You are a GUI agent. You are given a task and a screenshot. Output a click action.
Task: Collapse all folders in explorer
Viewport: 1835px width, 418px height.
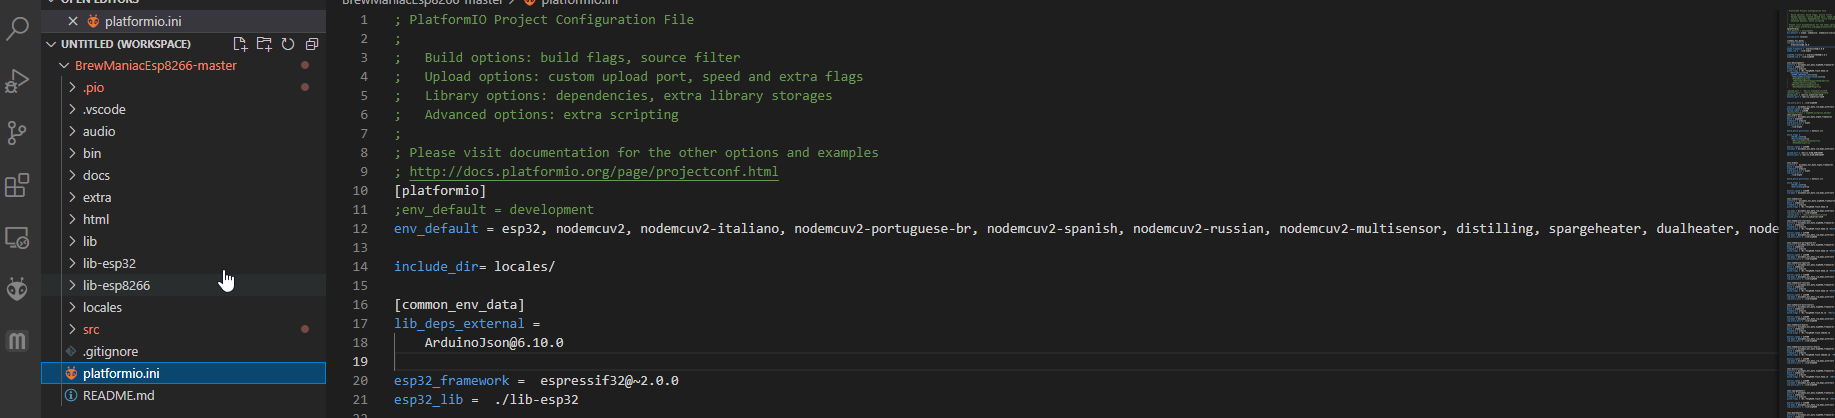(312, 44)
